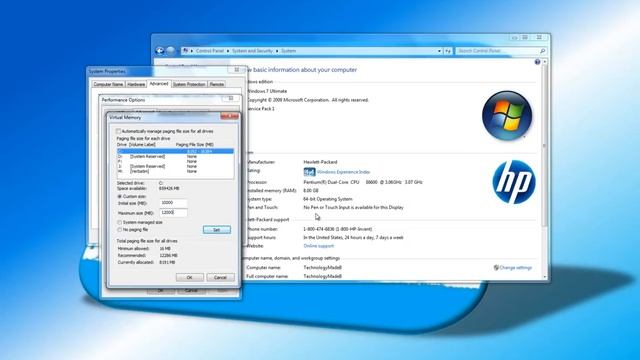Click the Windows 7 Ultimate edition text
640x360 pixels.
pos(267,91)
